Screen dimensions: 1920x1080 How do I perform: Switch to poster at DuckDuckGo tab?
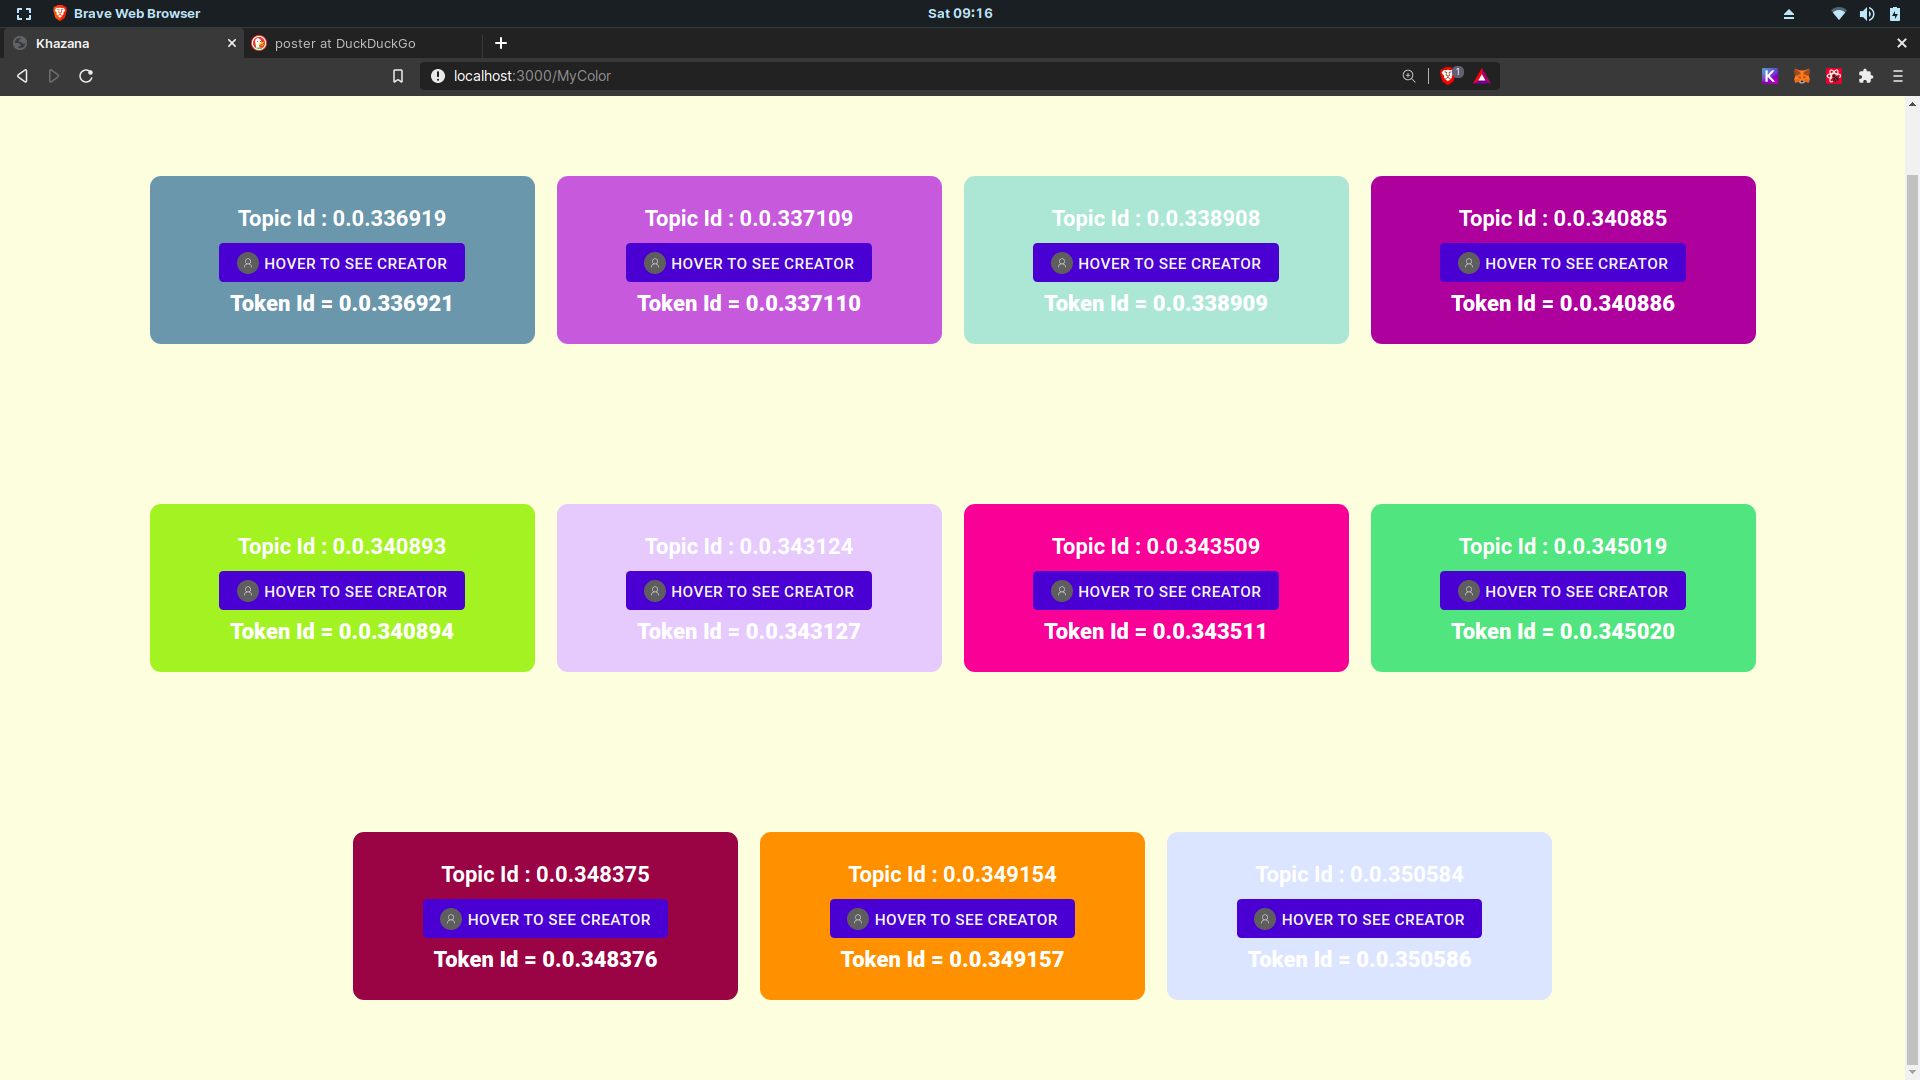(x=345, y=43)
